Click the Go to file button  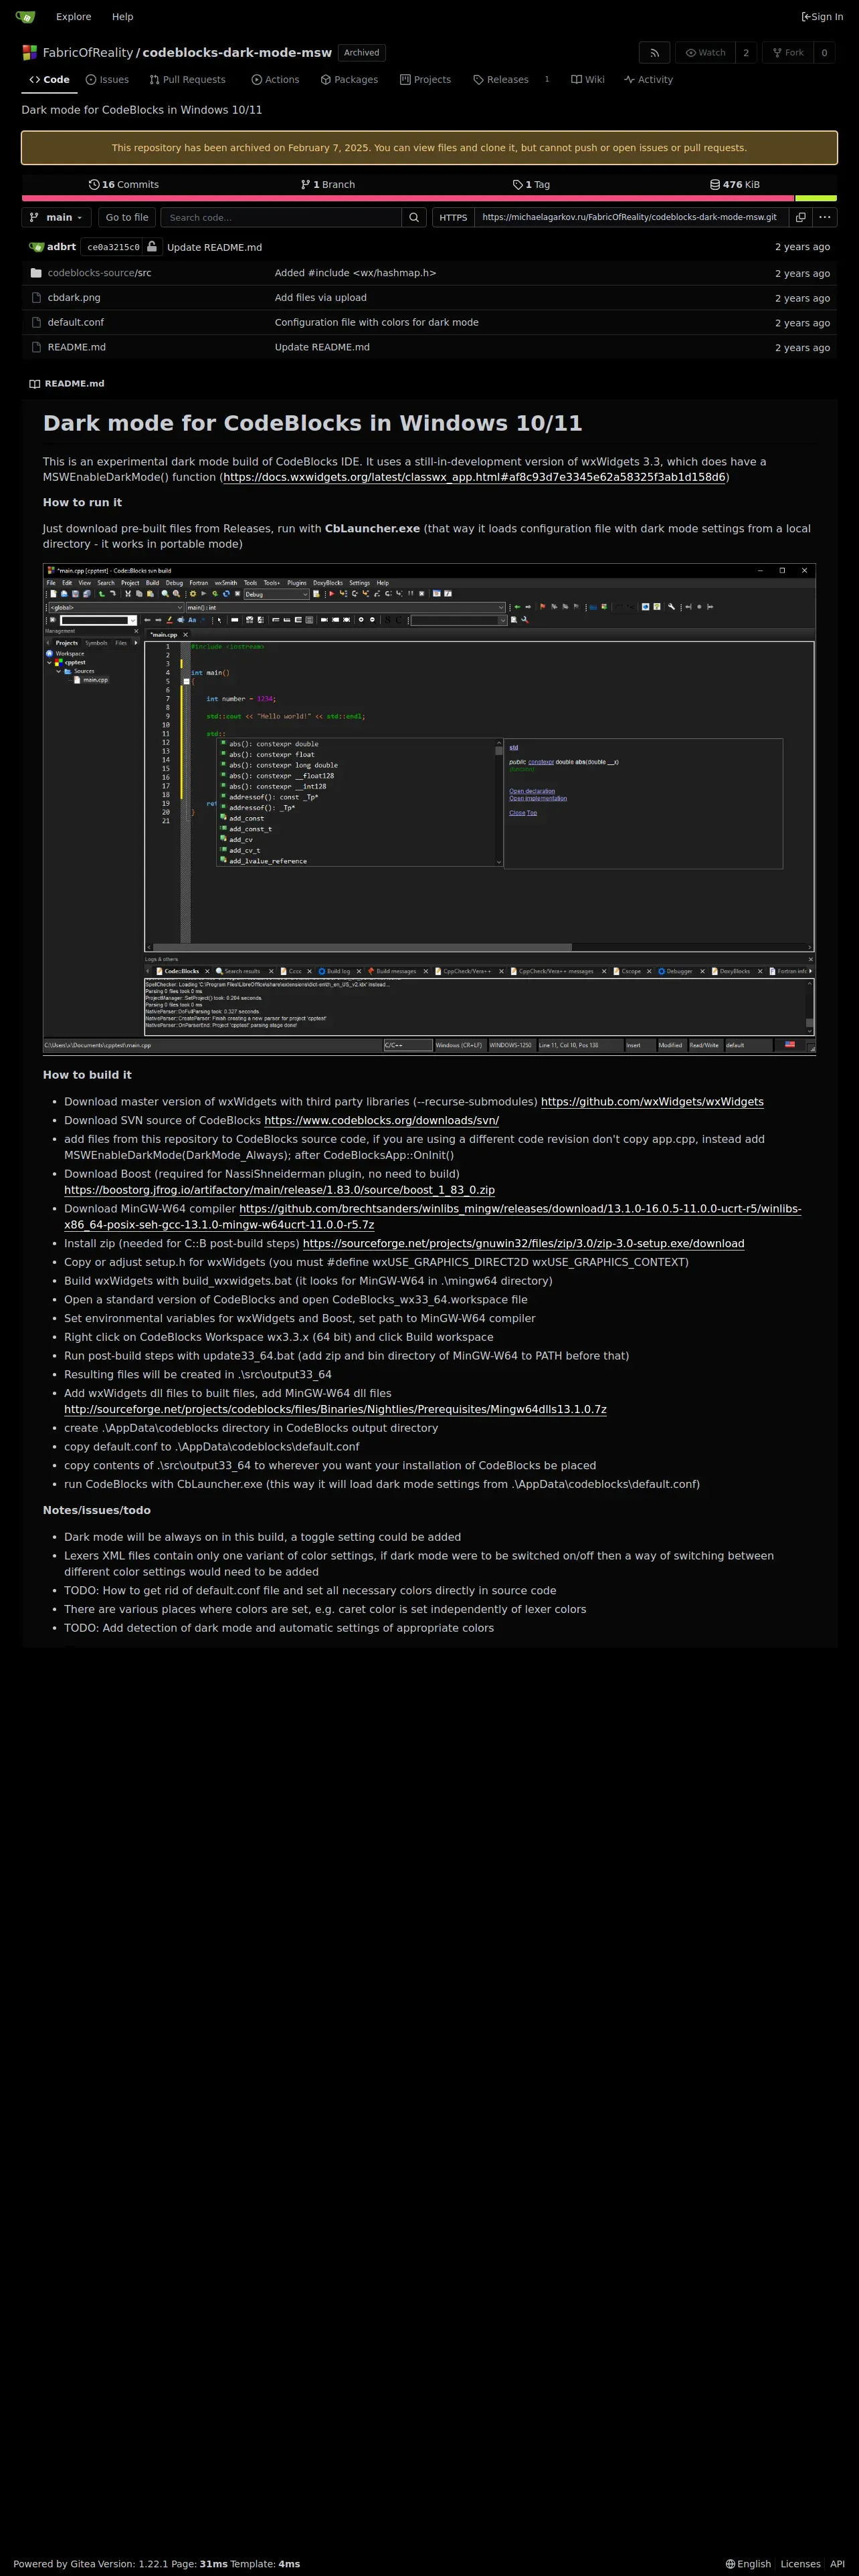127,217
